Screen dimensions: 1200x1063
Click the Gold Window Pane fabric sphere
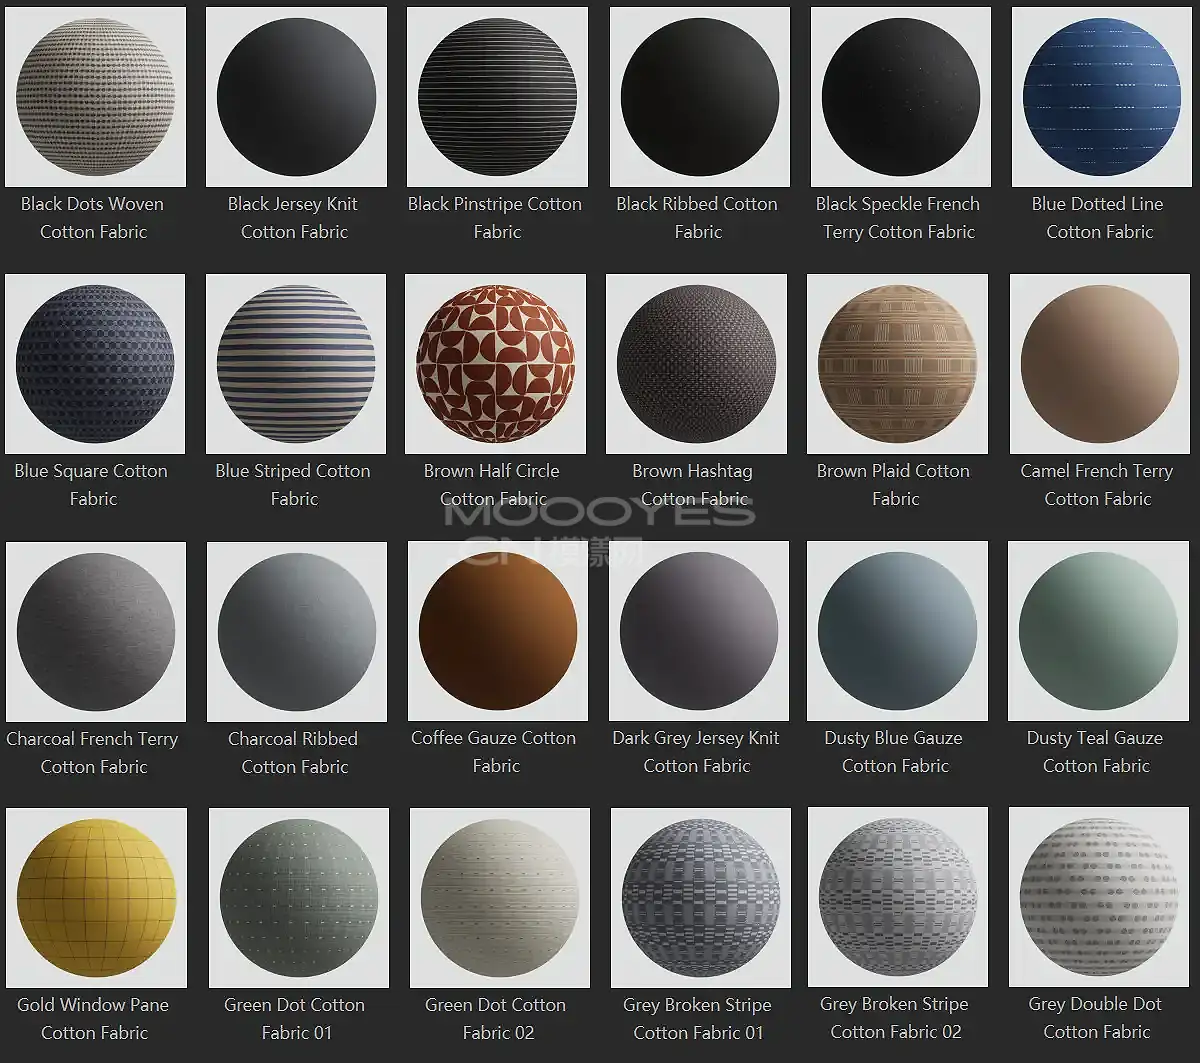point(96,898)
